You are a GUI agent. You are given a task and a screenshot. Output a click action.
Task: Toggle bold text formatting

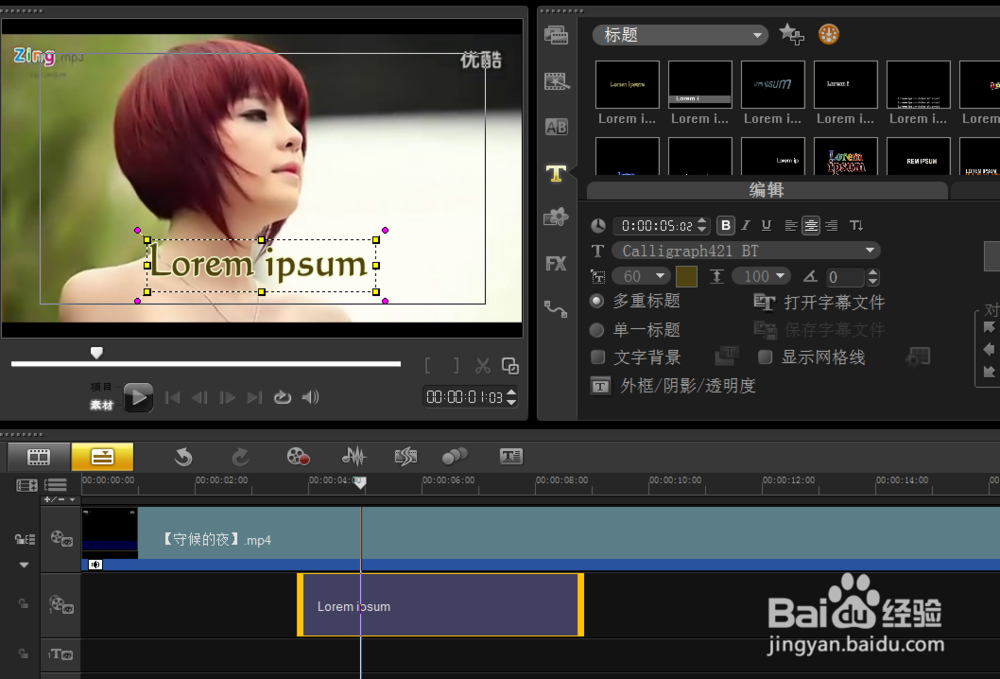click(725, 226)
